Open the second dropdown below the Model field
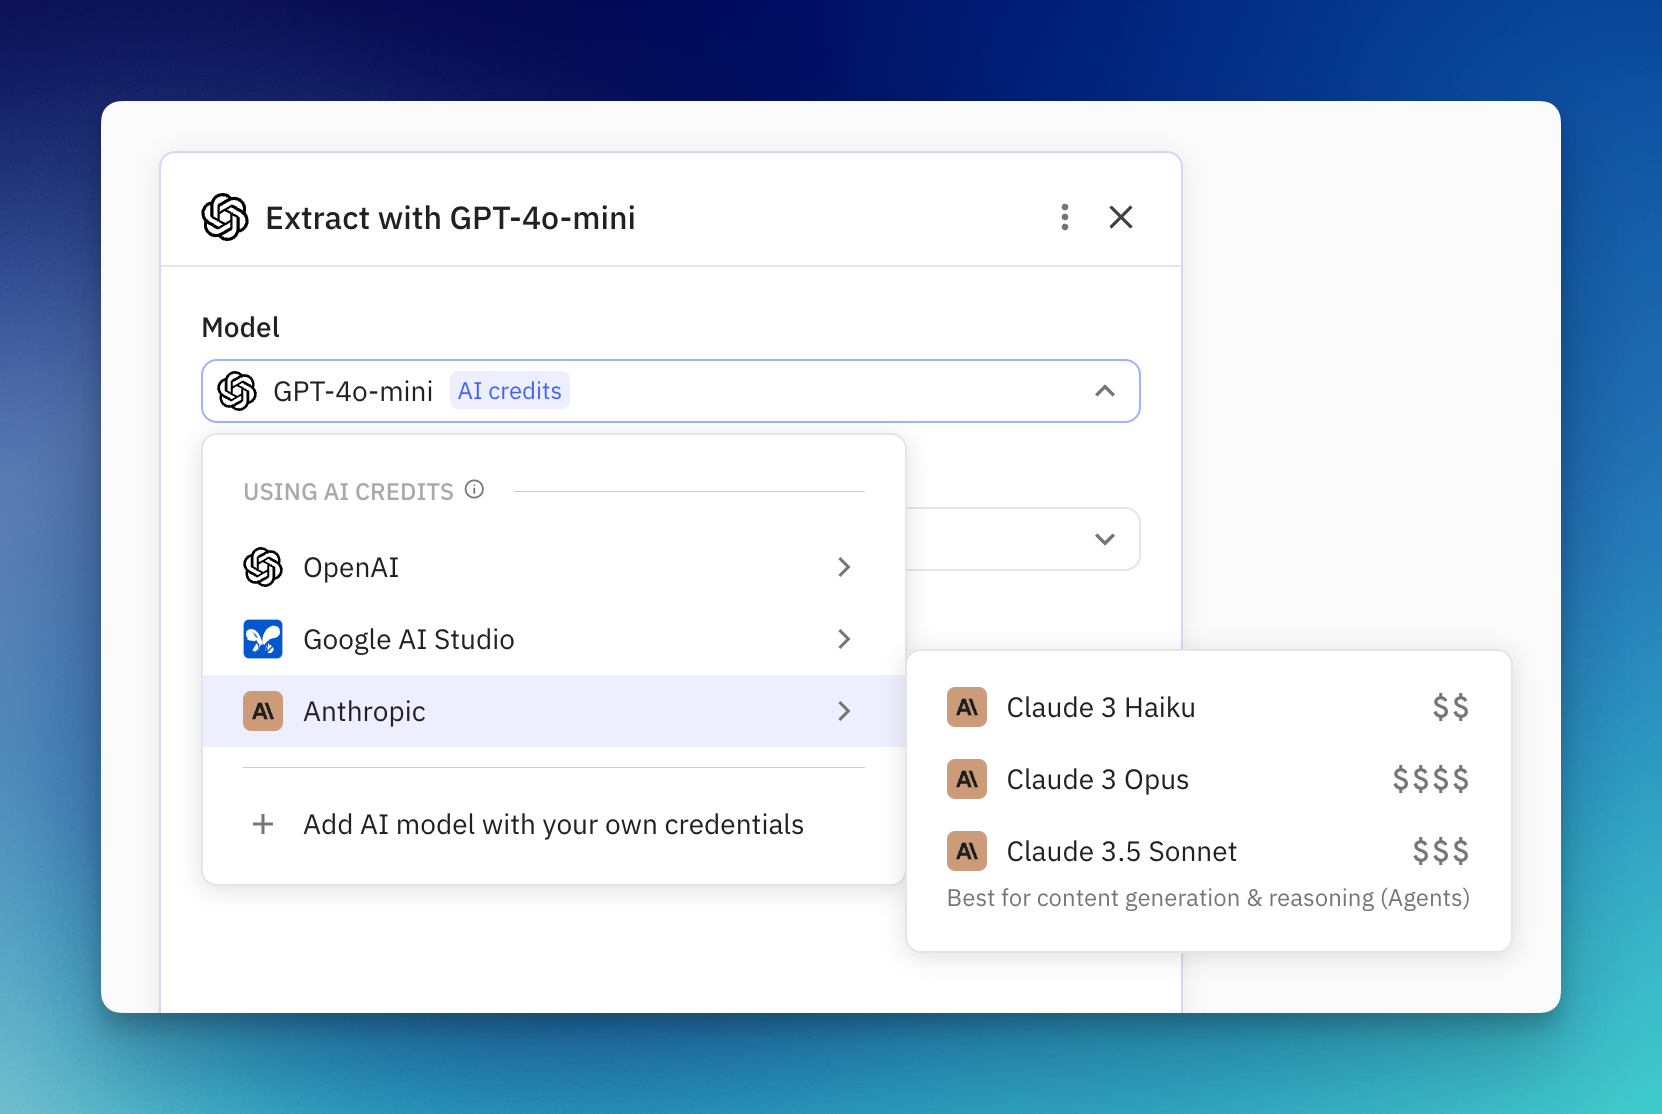The height and width of the screenshot is (1114, 1662). 1023,539
